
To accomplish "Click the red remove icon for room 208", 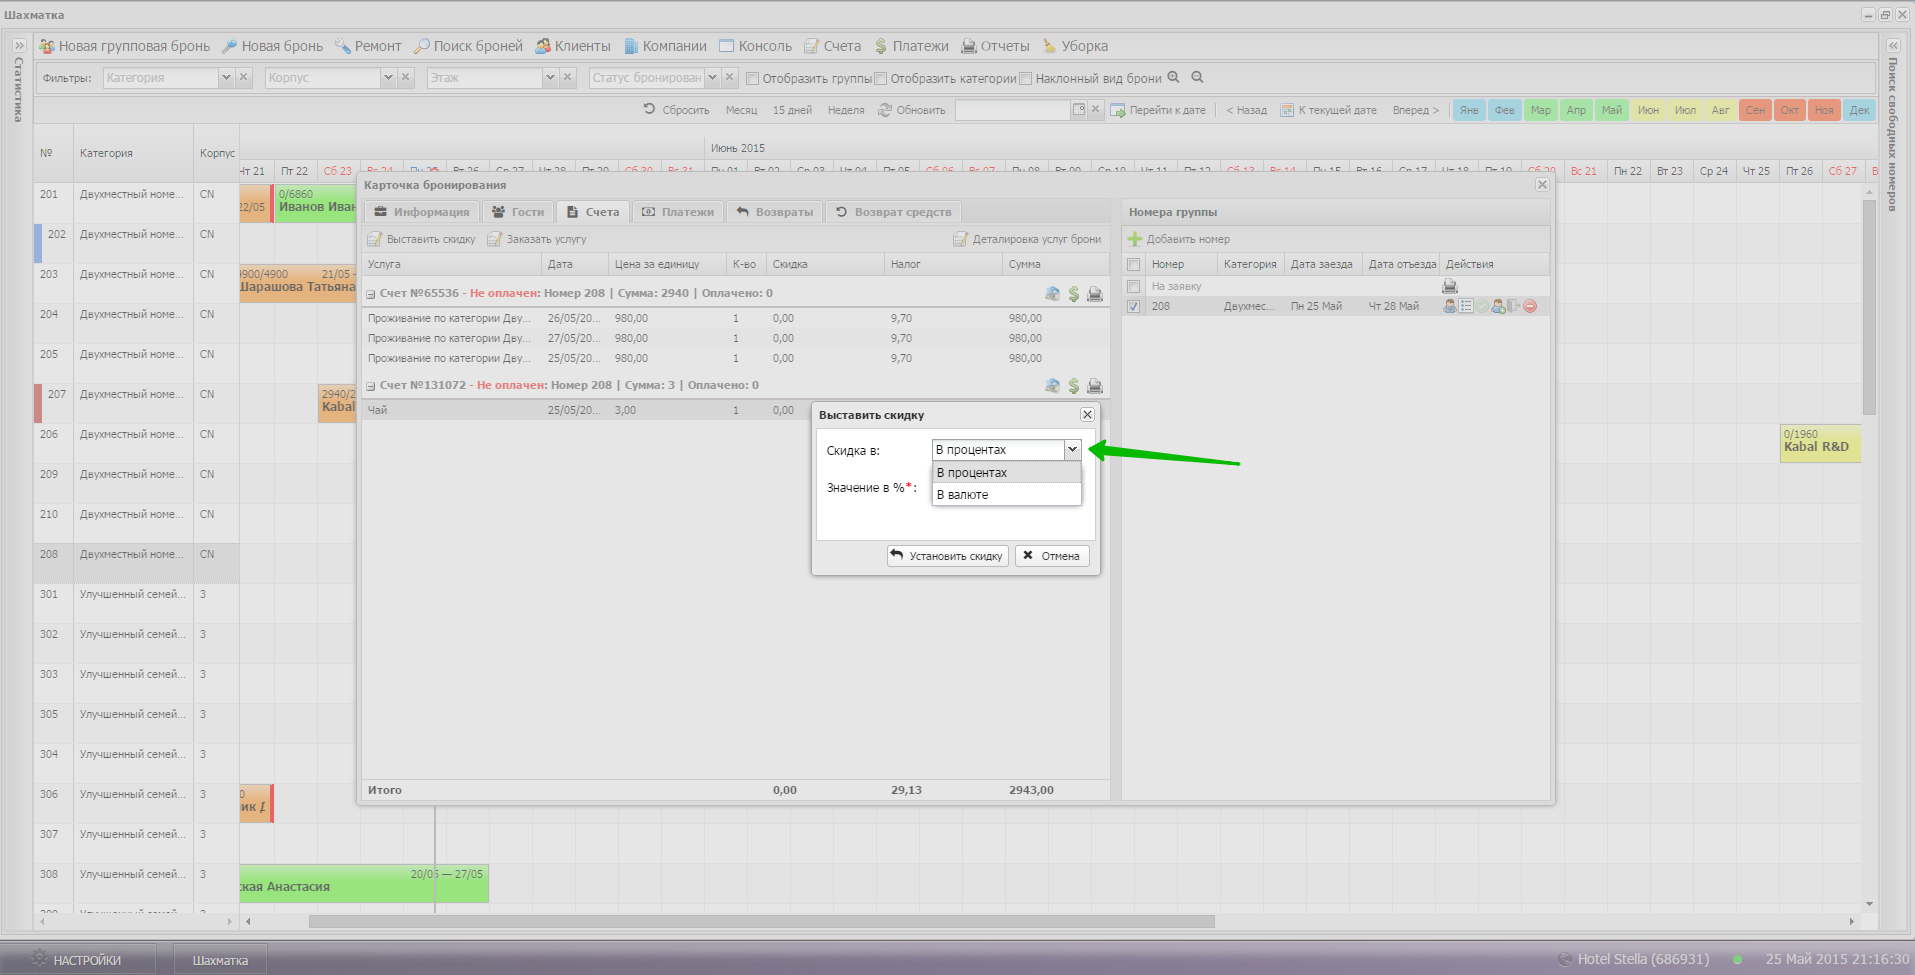I will point(1530,306).
